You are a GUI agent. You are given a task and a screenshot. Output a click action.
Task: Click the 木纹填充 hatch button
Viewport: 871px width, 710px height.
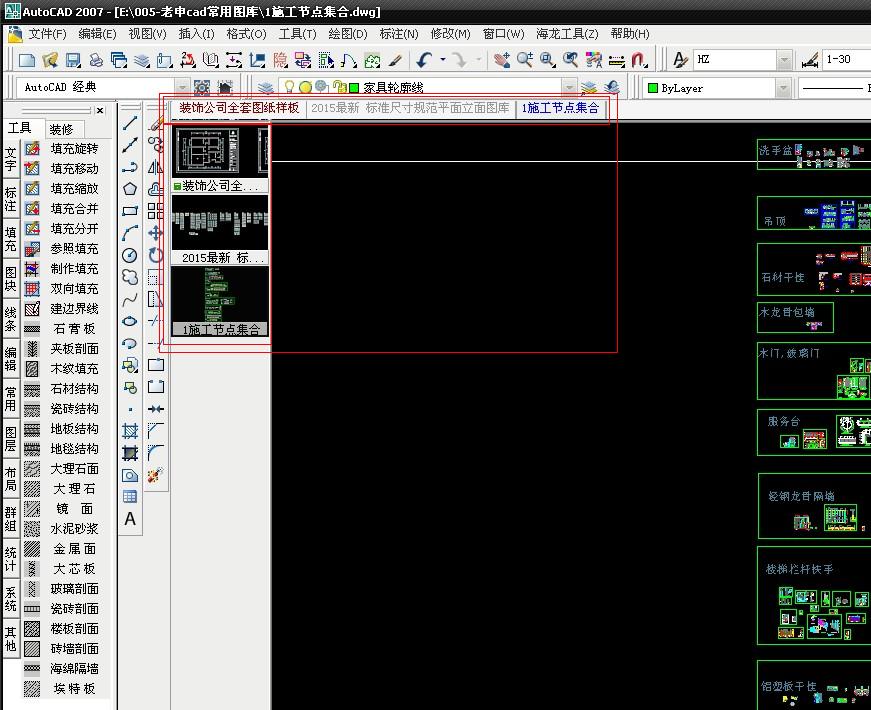pos(62,368)
